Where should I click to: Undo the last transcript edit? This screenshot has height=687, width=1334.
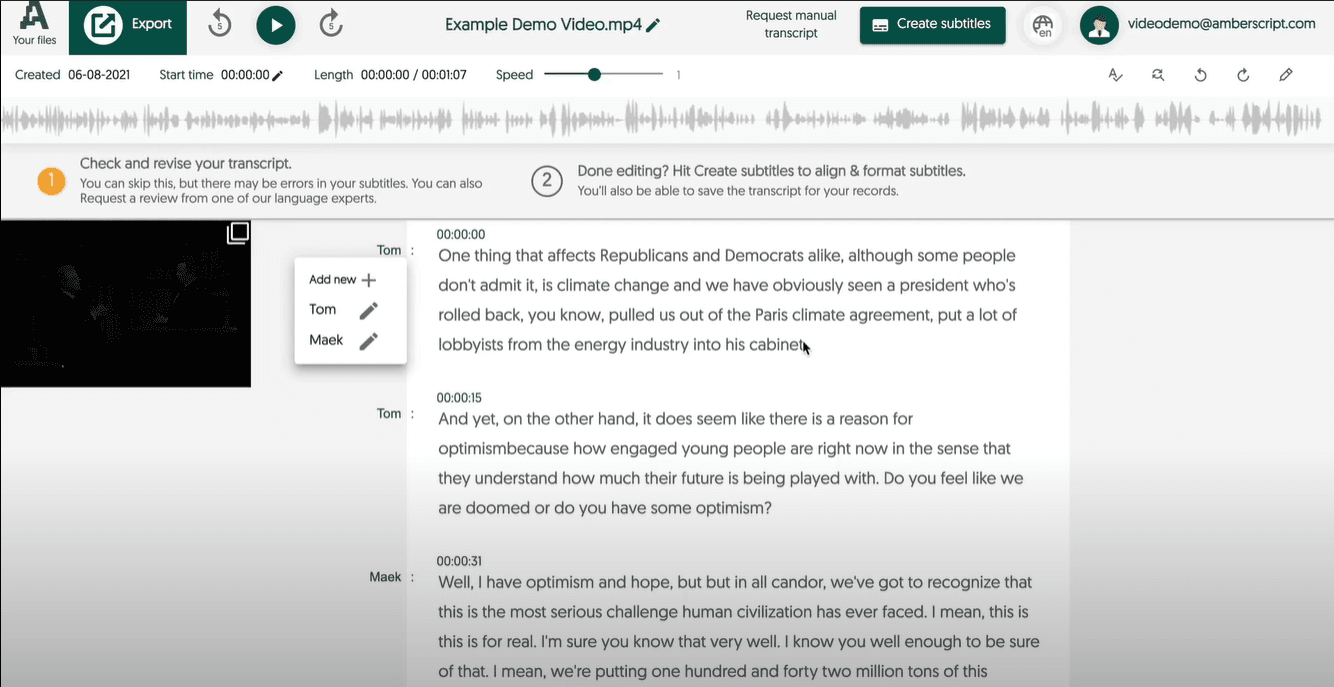[1201, 75]
